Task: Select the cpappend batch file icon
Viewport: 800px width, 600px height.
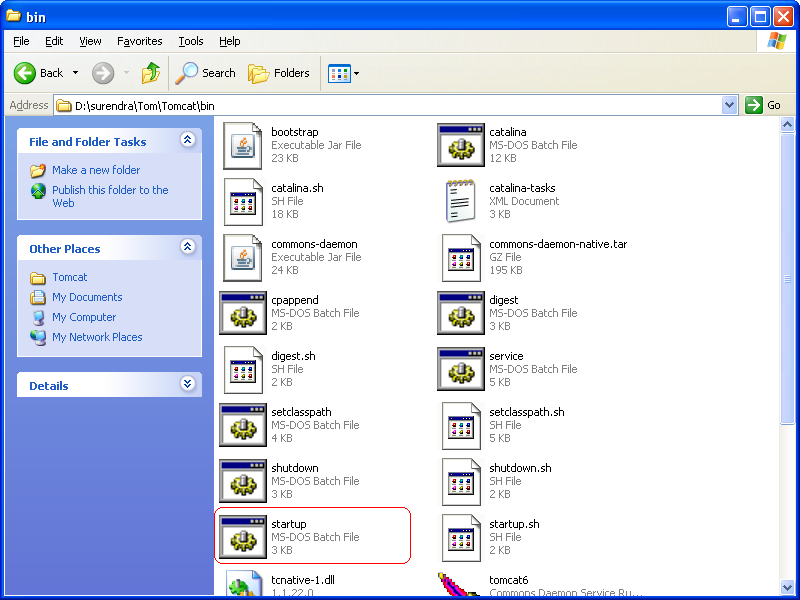Action: pos(243,313)
